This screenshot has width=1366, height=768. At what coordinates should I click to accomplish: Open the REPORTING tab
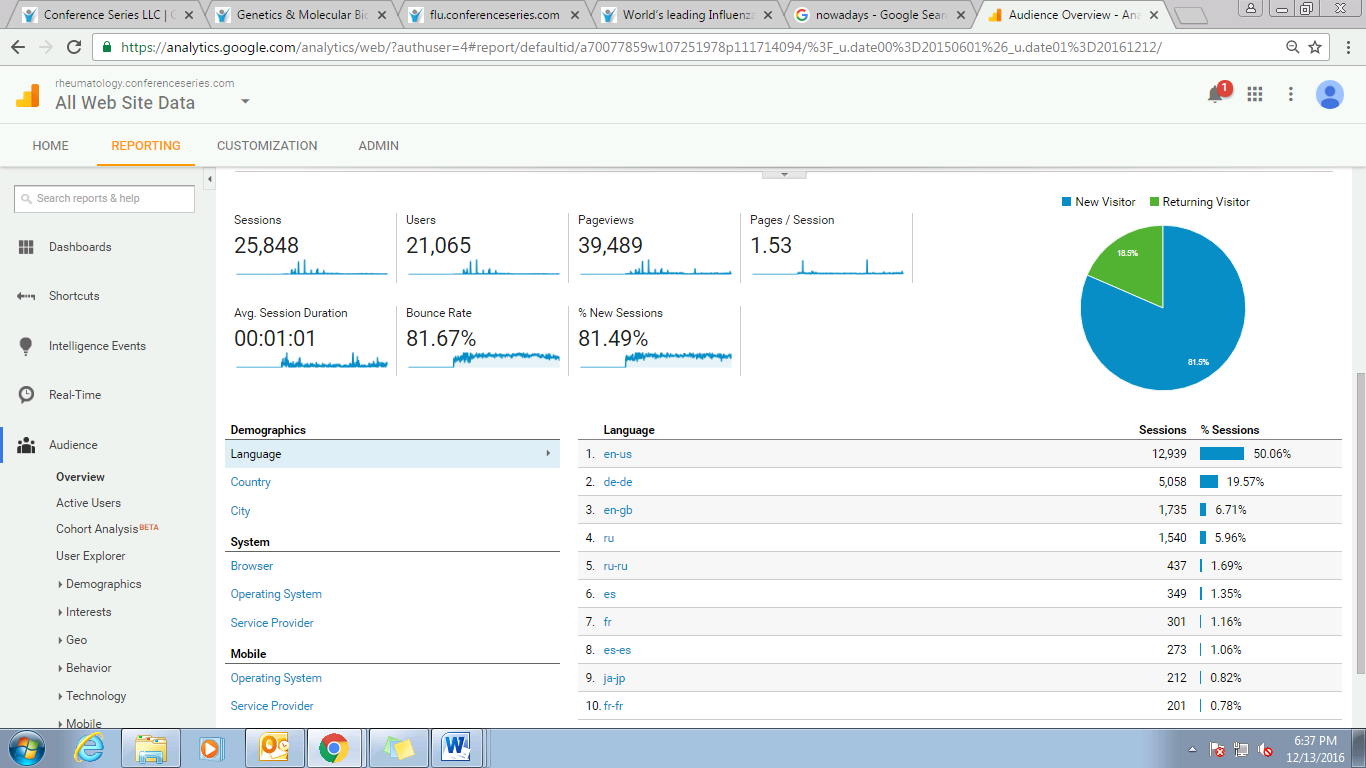(x=146, y=146)
